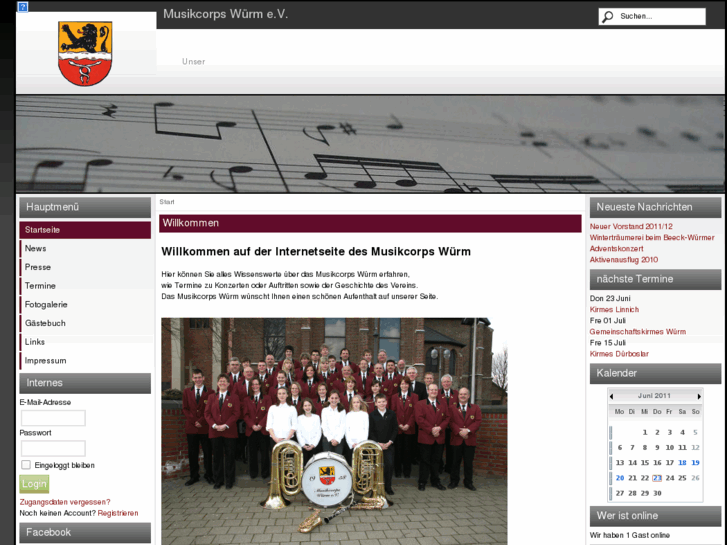
Task: Select calendar day 18
Action: (x=682, y=463)
